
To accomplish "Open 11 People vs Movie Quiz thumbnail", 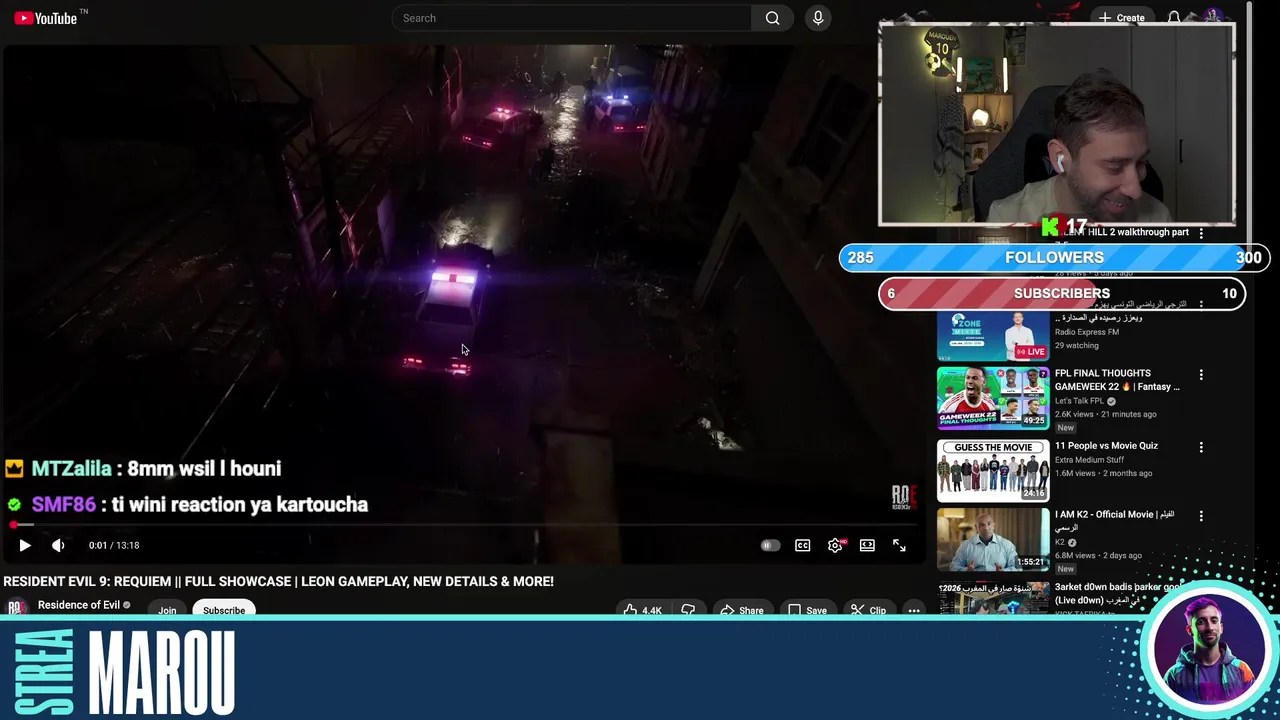I will click(x=993, y=470).
